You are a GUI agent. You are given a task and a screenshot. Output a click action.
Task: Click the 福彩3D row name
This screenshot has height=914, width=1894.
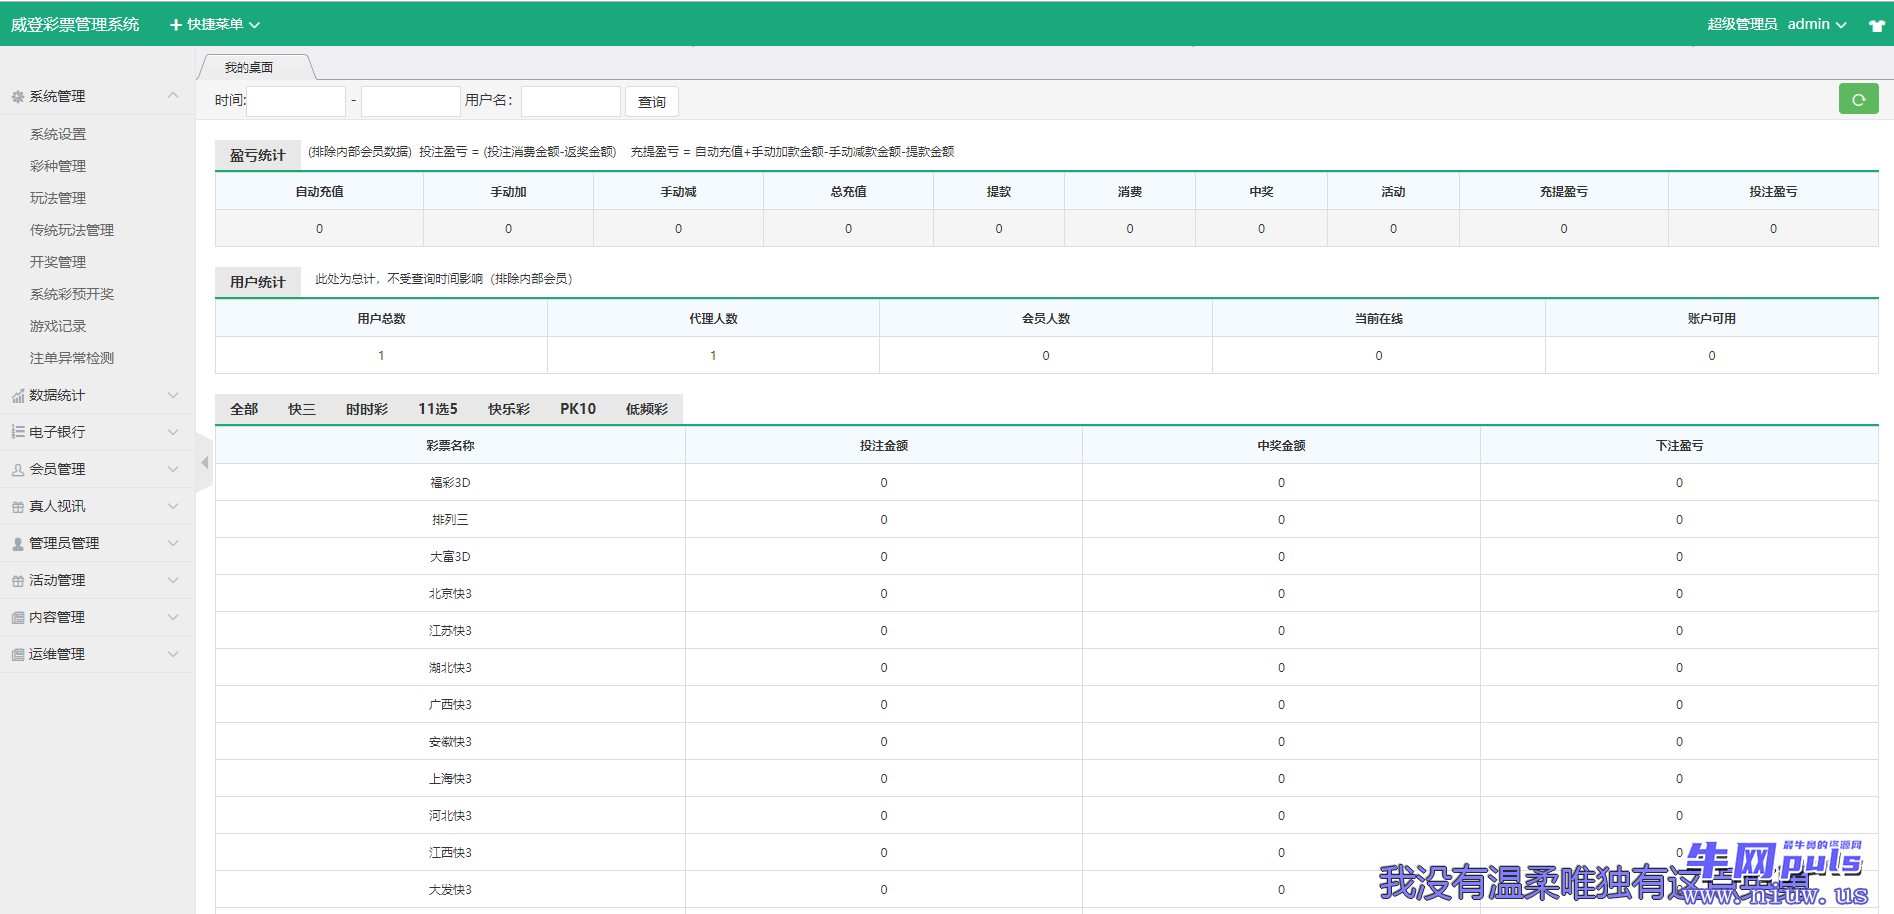click(x=450, y=483)
